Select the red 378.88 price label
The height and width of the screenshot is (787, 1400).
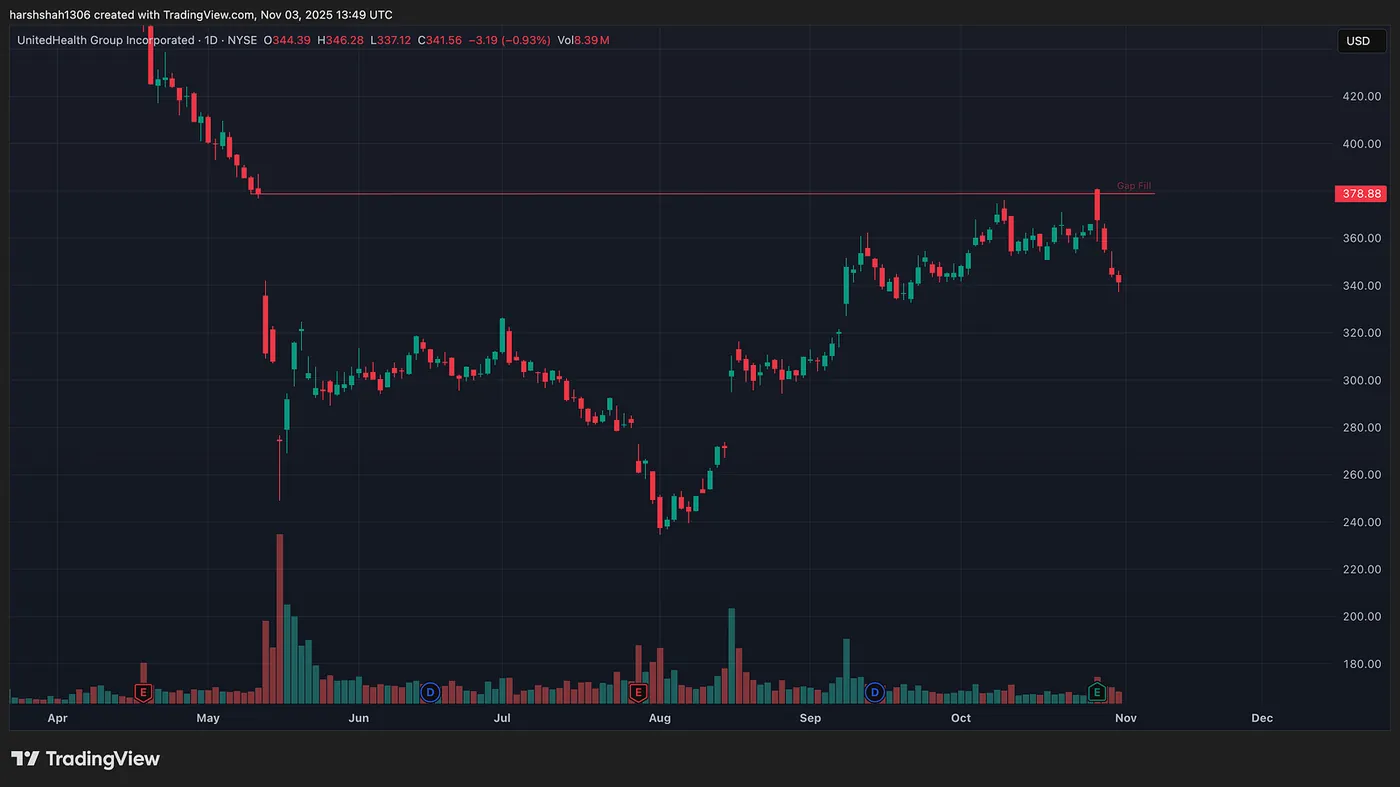1362,193
